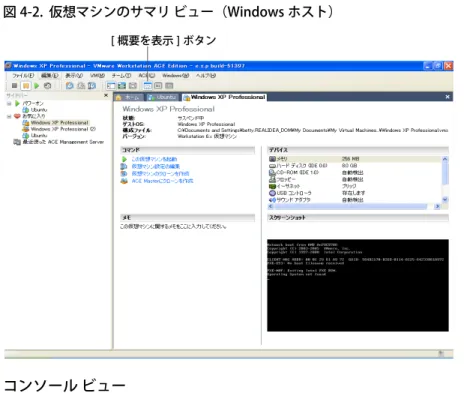Screen dimensions: 464x393
Task: Open the チーム(T) menu
Action: 121,76
